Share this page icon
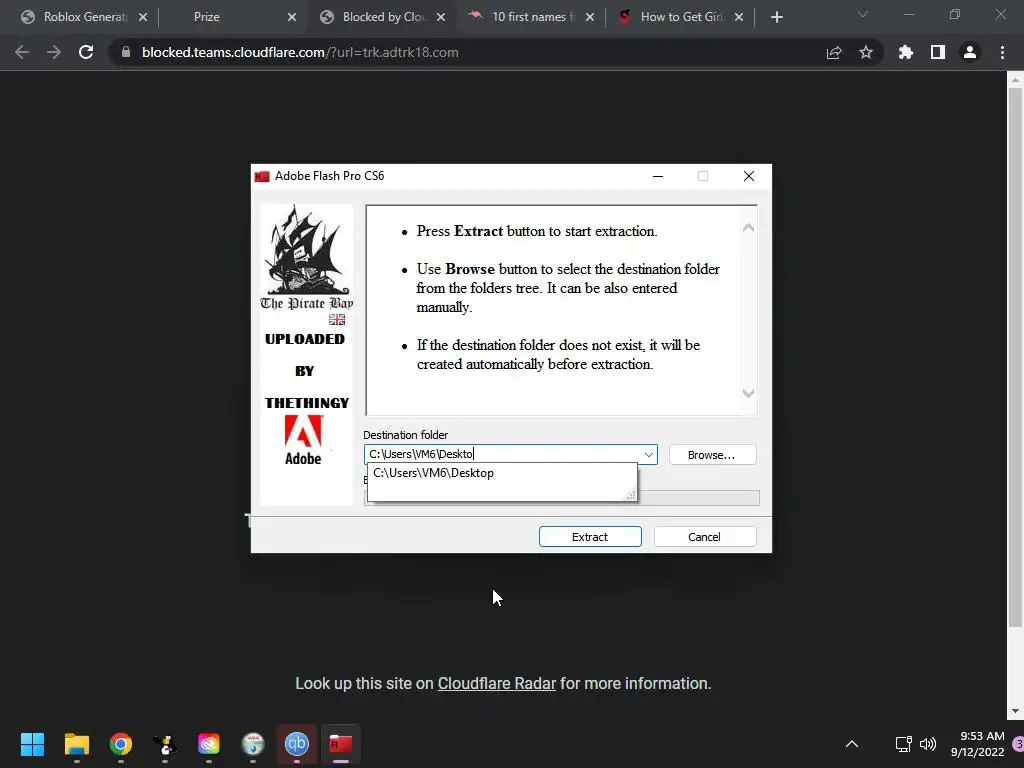The height and width of the screenshot is (768, 1024). (x=834, y=52)
